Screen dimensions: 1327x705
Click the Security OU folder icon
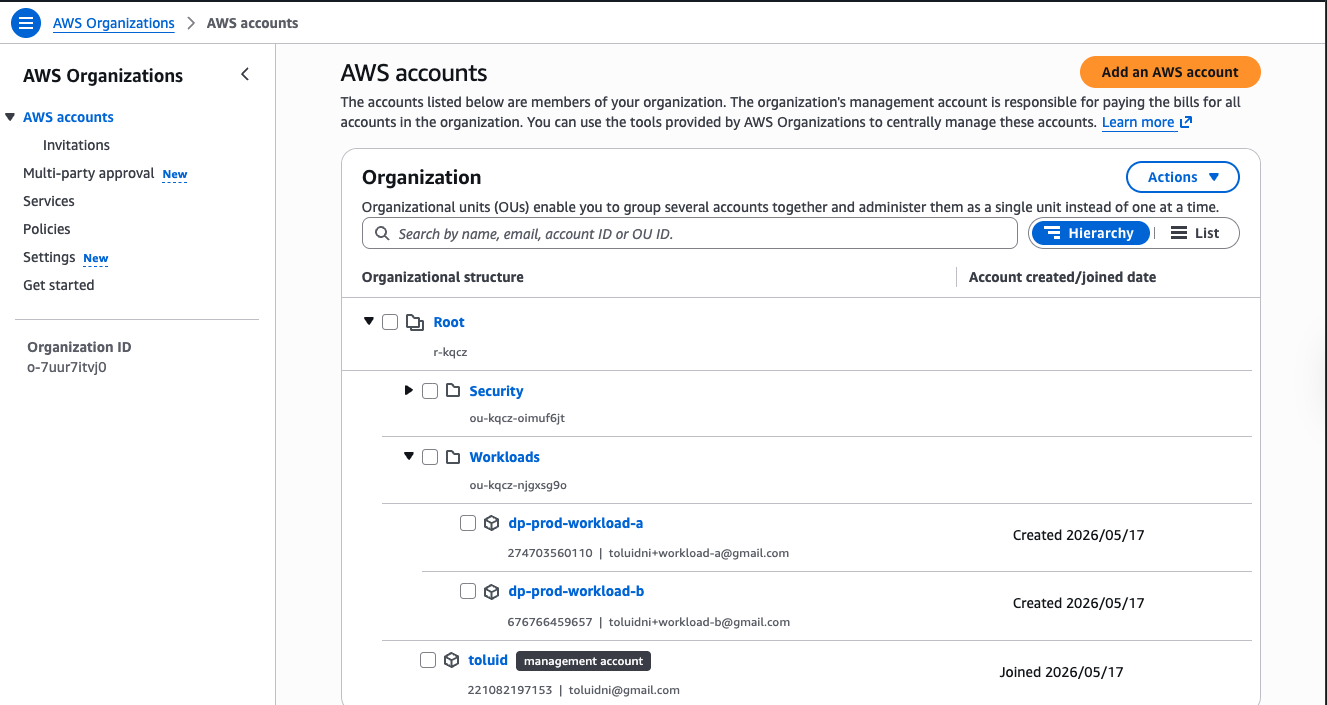[x=453, y=391]
